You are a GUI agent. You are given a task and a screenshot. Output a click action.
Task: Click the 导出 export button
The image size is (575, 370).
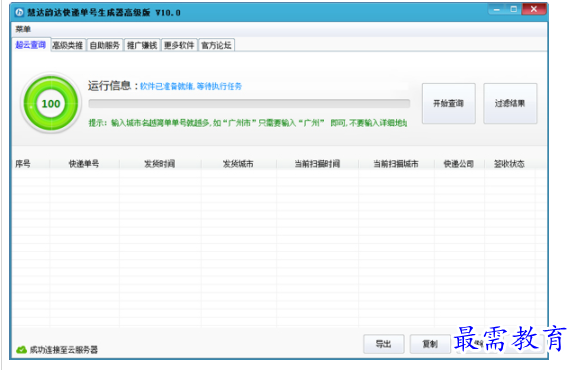[x=384, y=344]
